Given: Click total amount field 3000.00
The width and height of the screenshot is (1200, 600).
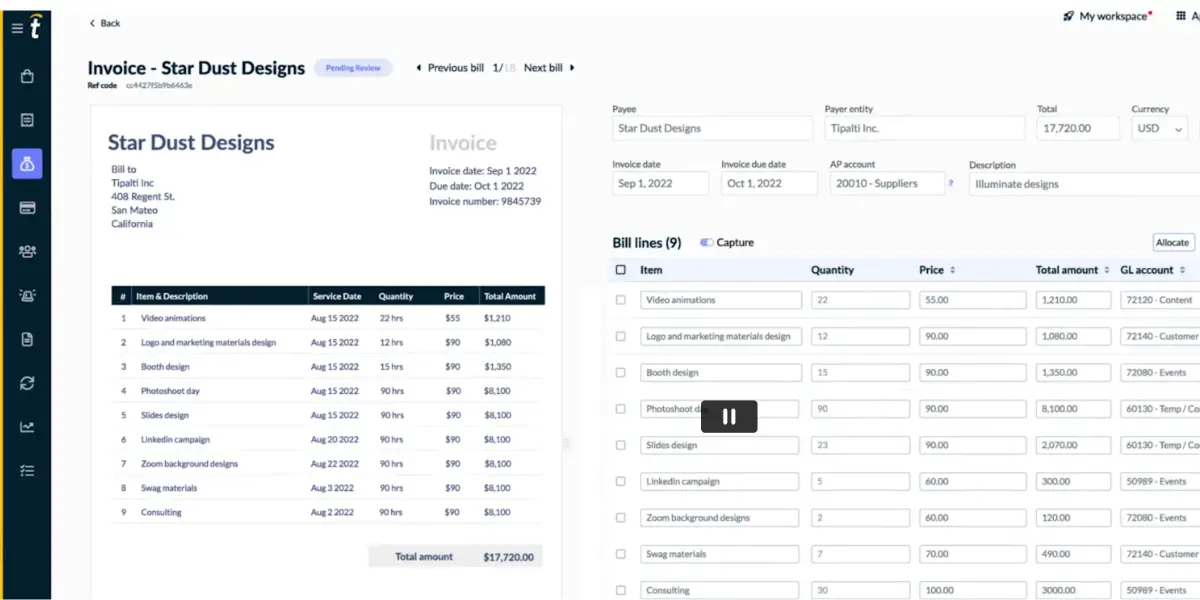Looking at the screenshot, I should click(1073, 590).
